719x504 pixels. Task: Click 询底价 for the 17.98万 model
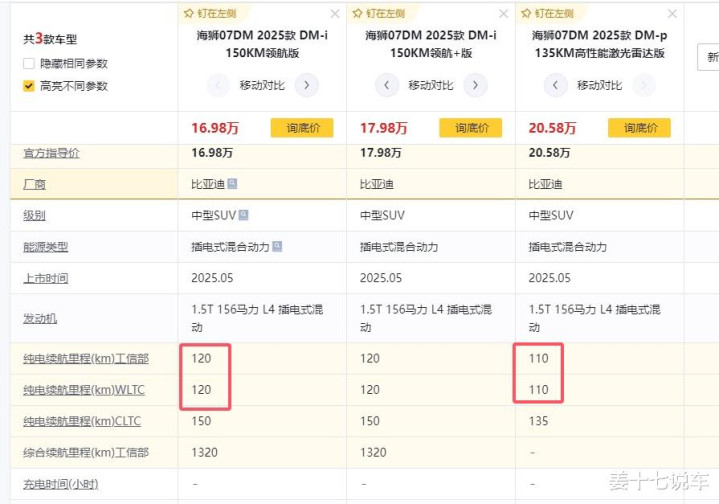coord(471,128)
